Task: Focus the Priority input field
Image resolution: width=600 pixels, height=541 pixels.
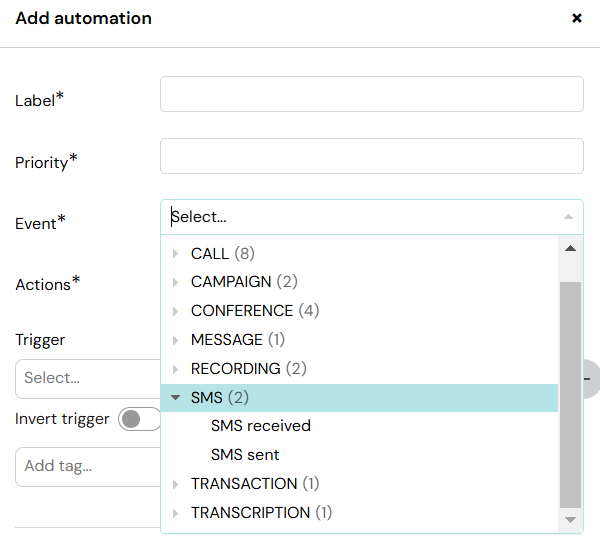Action: click(372, 156)
